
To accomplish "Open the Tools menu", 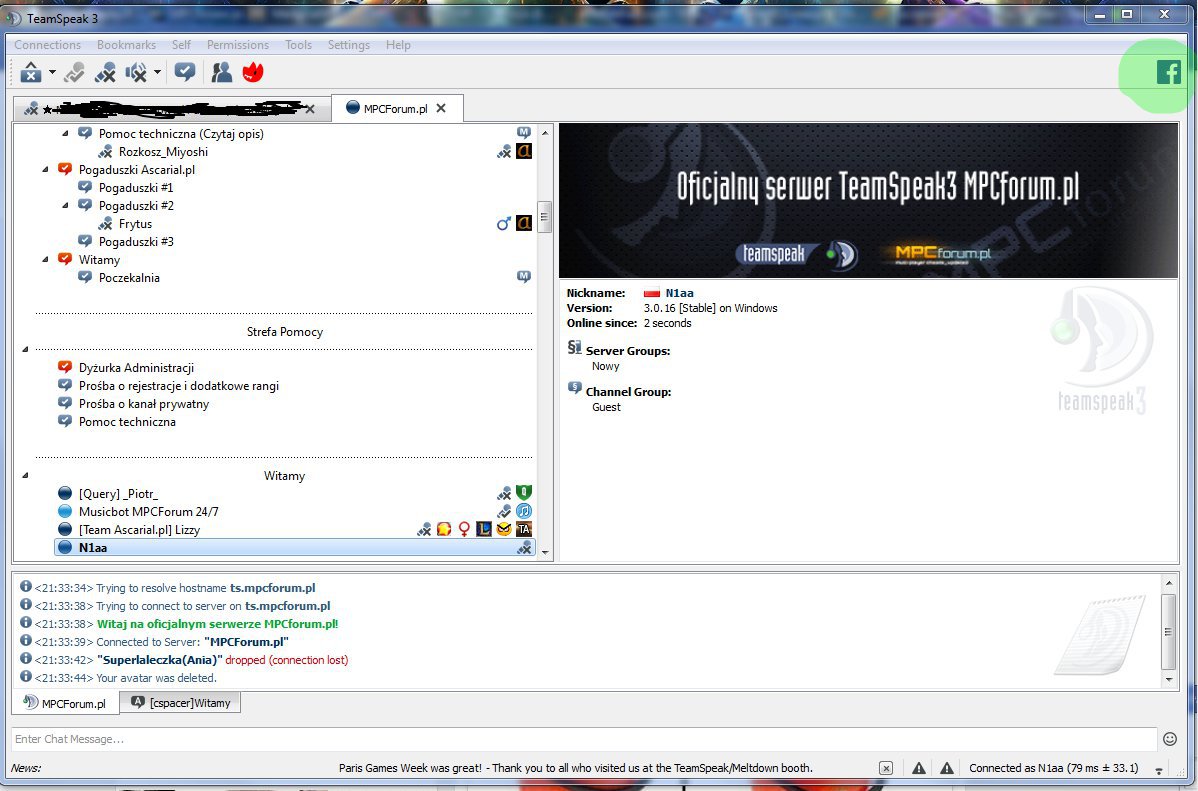I will coord(298,45).
